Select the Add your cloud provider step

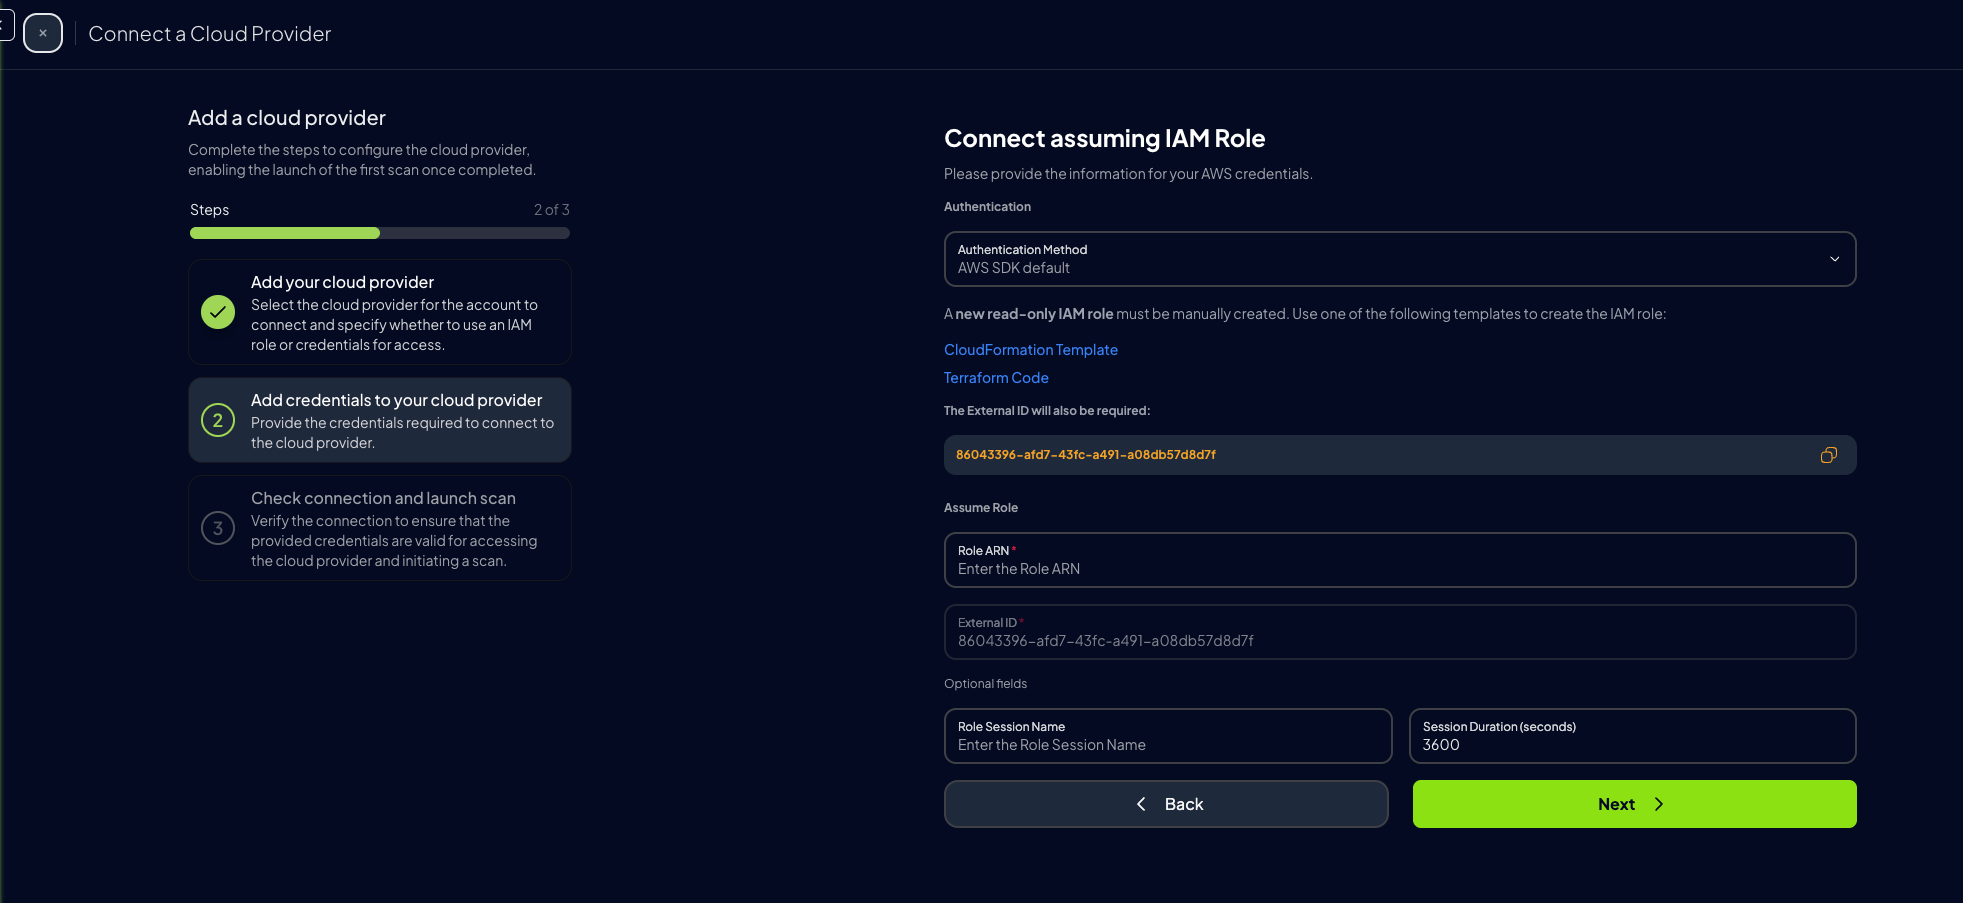[x=380, y=312]
